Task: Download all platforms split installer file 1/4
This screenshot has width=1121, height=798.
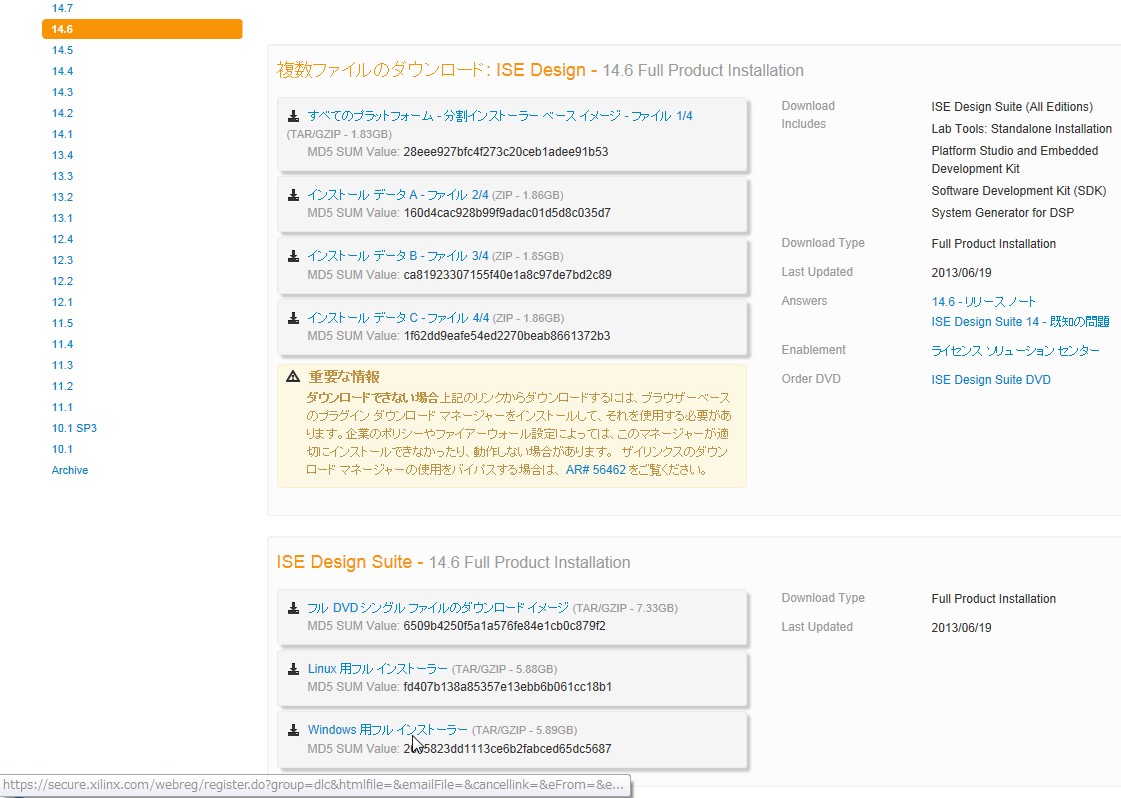Action: click(x=500, y=116)
